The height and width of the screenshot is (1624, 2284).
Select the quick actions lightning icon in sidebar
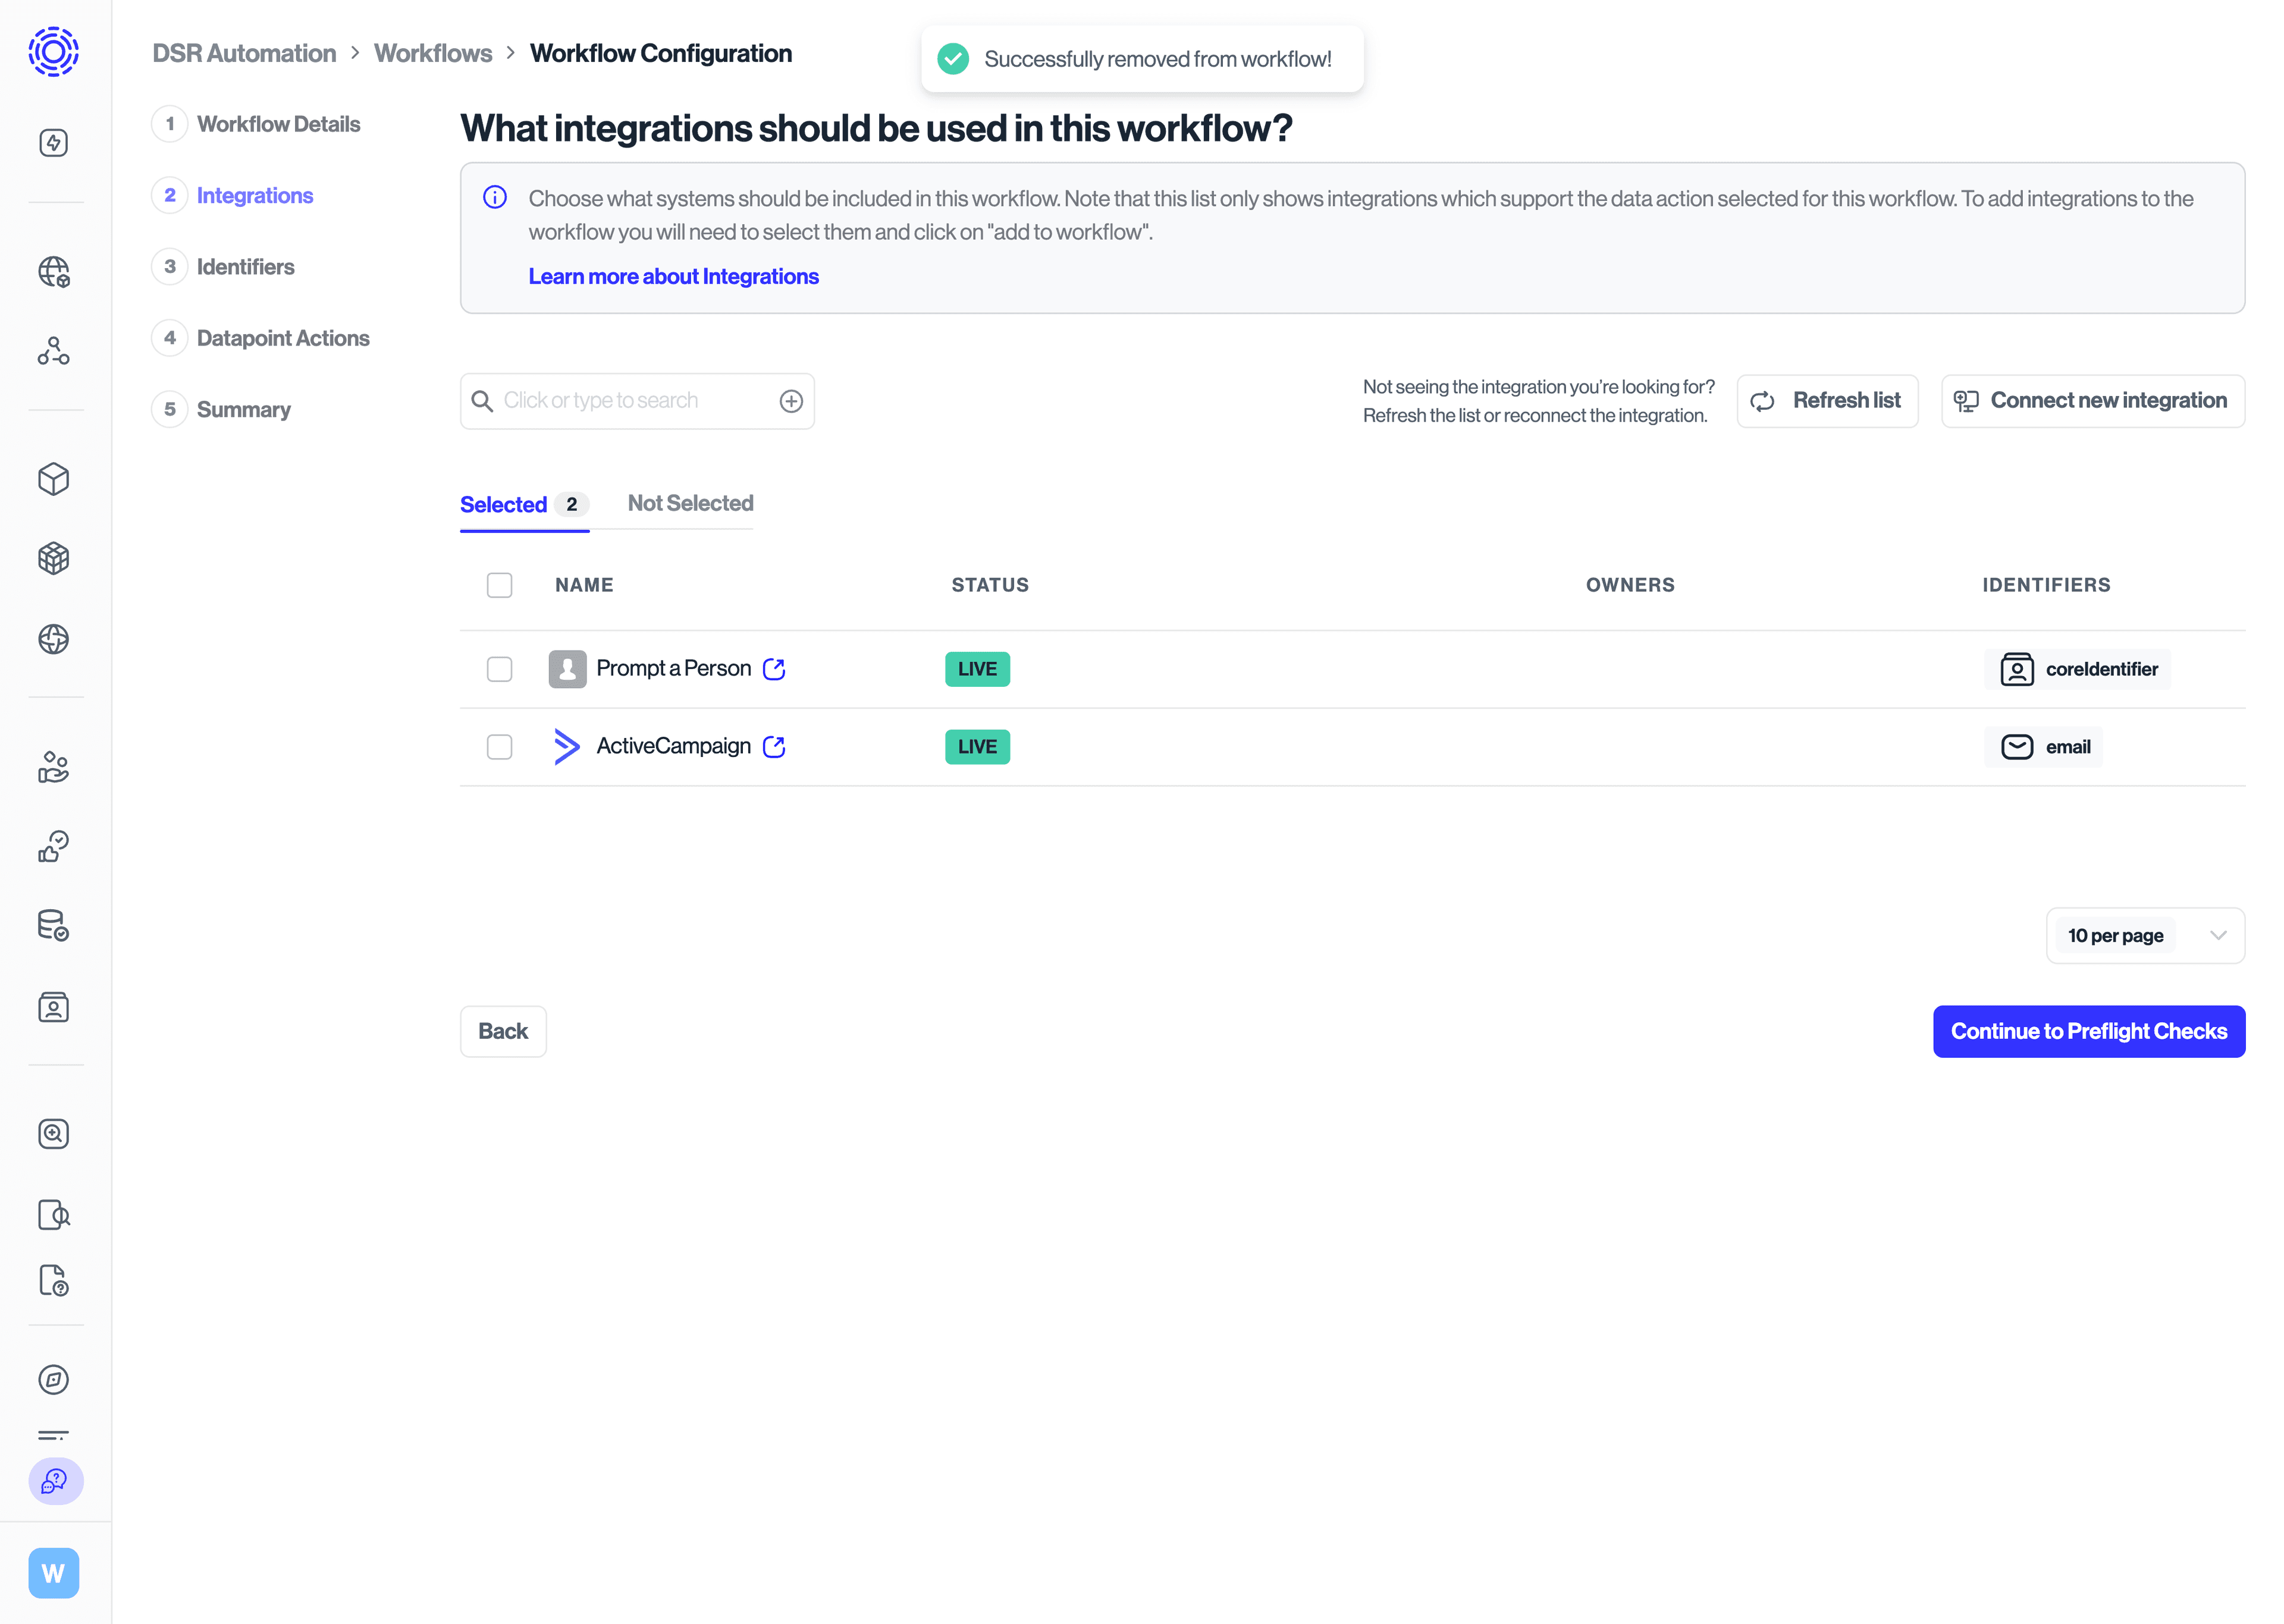pyautogui.click(x=54, y=142)
